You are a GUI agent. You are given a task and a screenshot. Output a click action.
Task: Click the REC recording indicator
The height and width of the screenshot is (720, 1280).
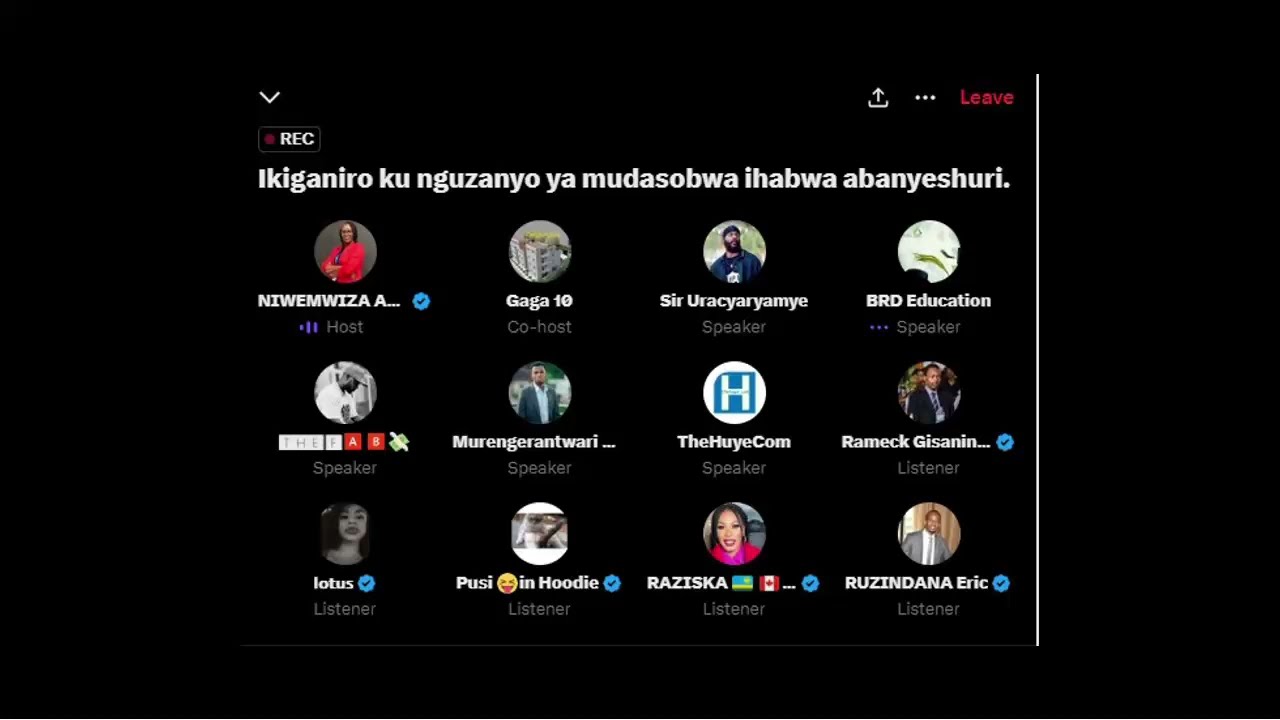(289, 139)
